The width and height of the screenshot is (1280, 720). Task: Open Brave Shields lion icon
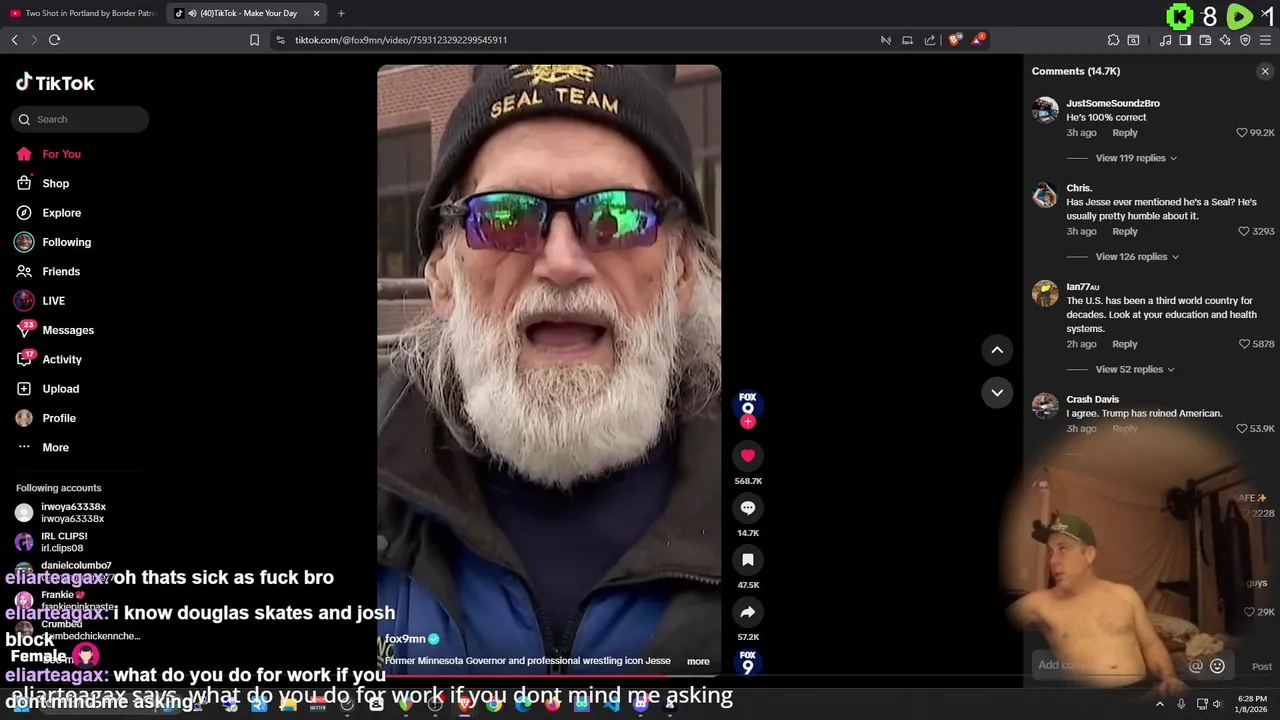(x=955, y=40)
